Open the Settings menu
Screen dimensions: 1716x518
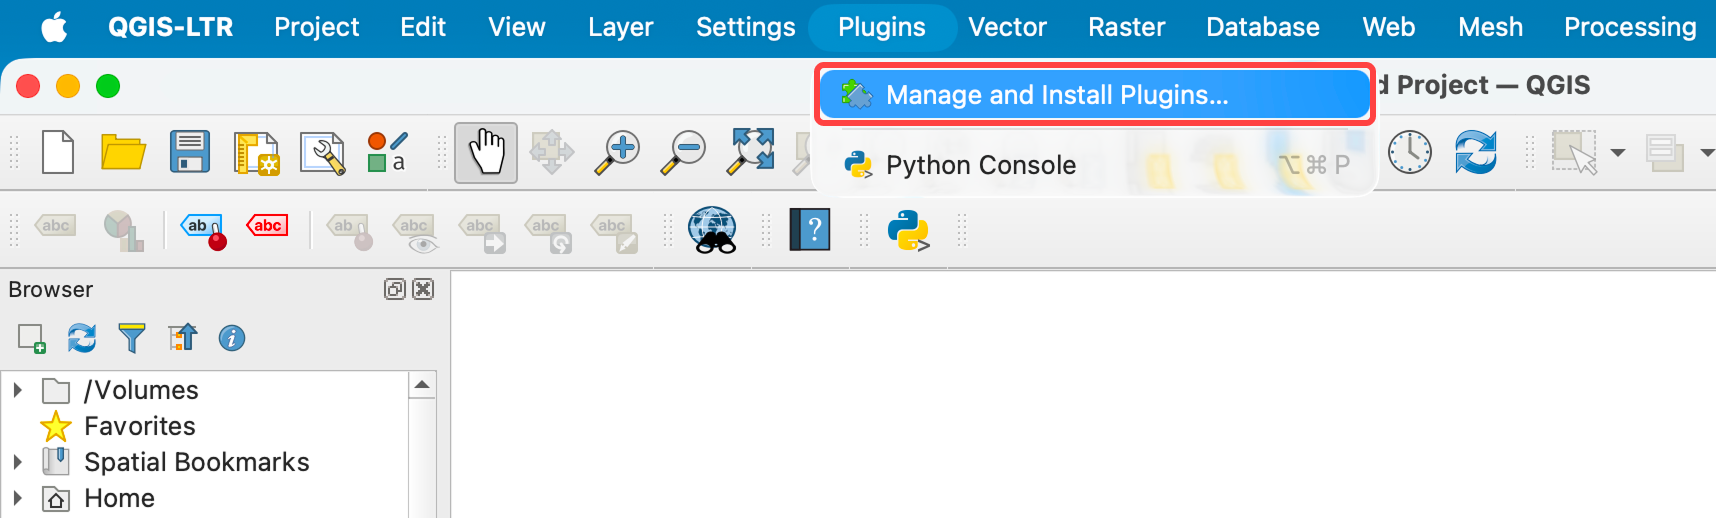[745, 27]
